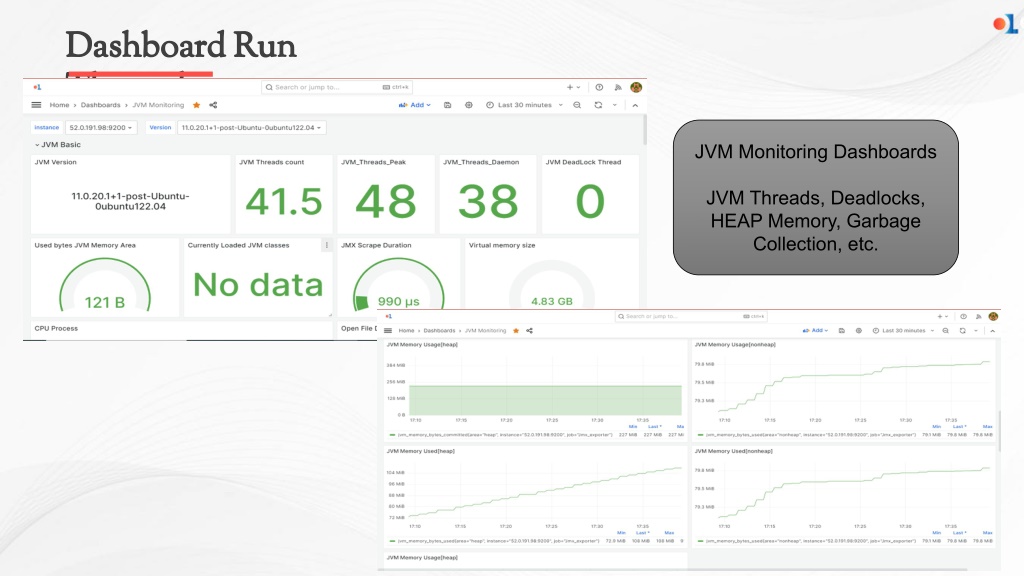This screenshot has width=1024, height=576.
Task: Open the help icon in lower dashboard
Action: coord(963,316)
